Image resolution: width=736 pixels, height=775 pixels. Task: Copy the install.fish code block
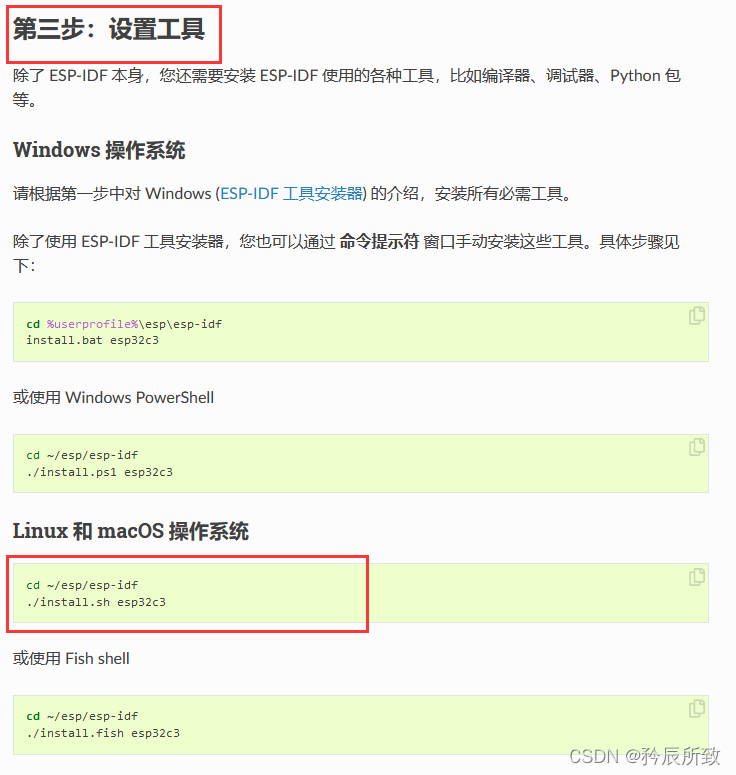[x=696, y=708]
